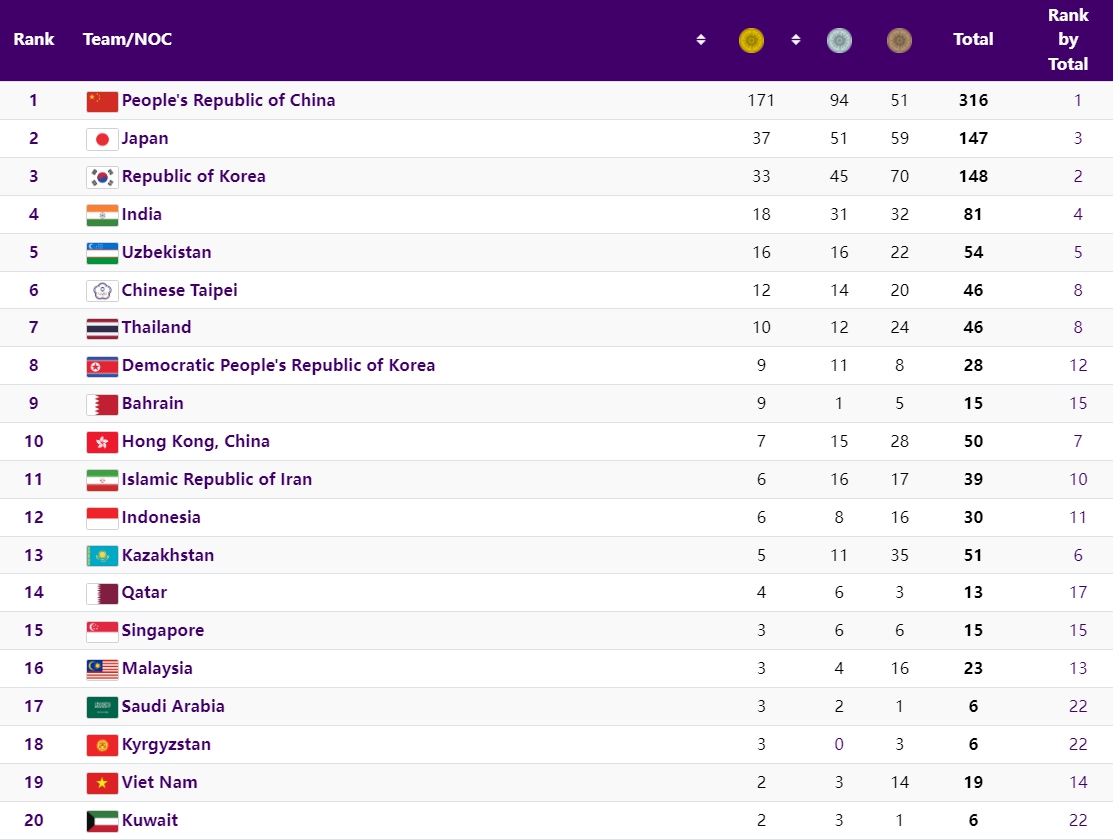Open the Malaysia team link
Screen dimensions: 1113x840
click(x=158, y=668)
